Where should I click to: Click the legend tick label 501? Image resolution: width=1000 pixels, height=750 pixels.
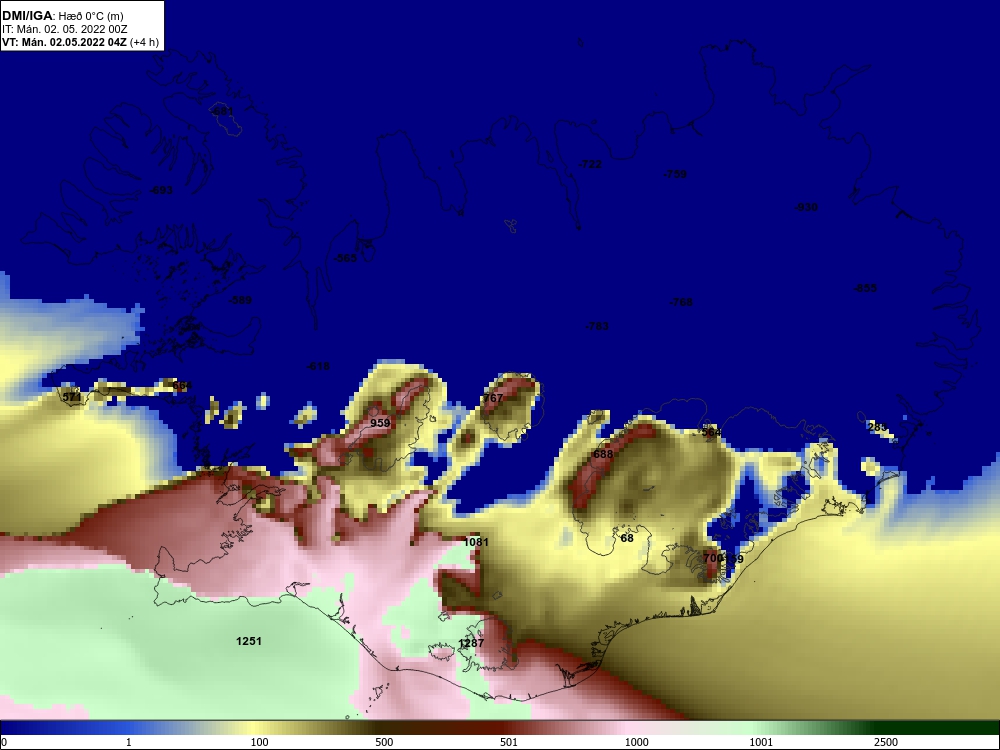click(x=509, y=742)
